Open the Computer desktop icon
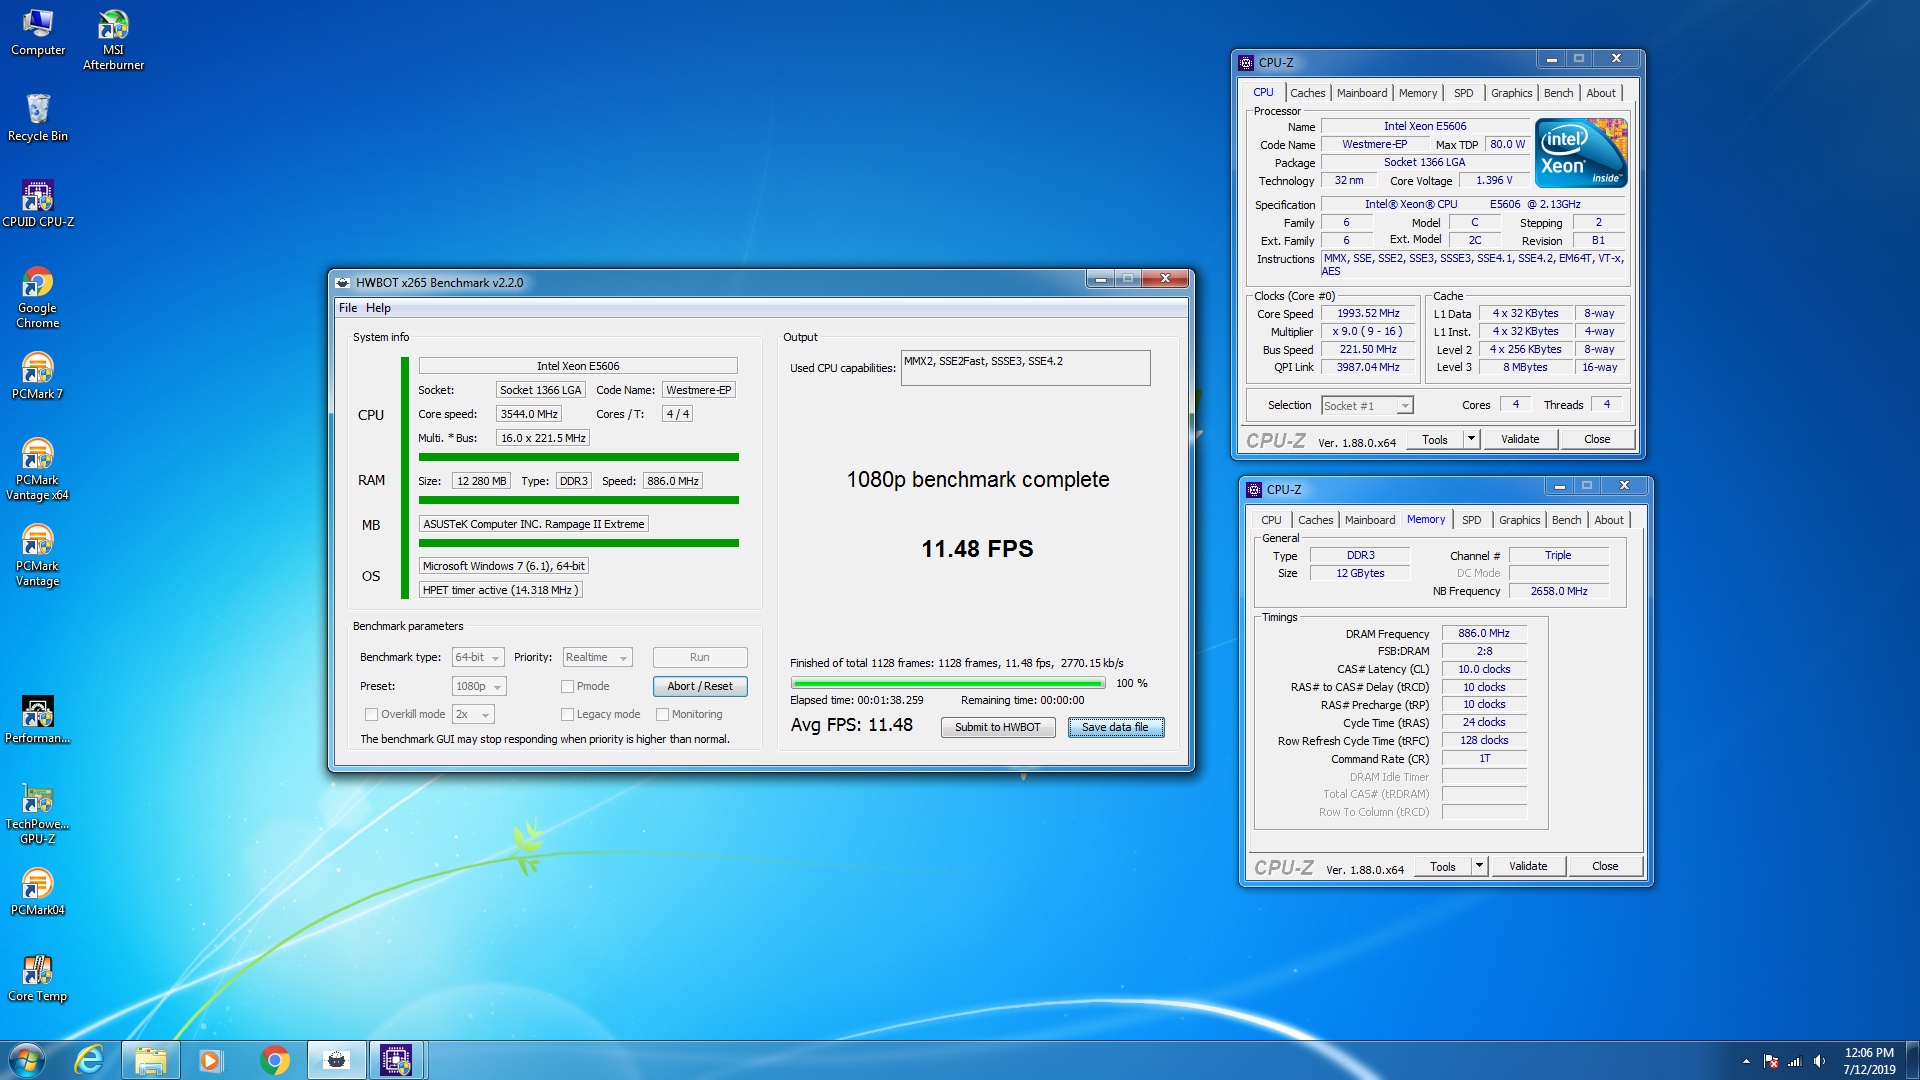The image size is (1920, 1080). 38,33
